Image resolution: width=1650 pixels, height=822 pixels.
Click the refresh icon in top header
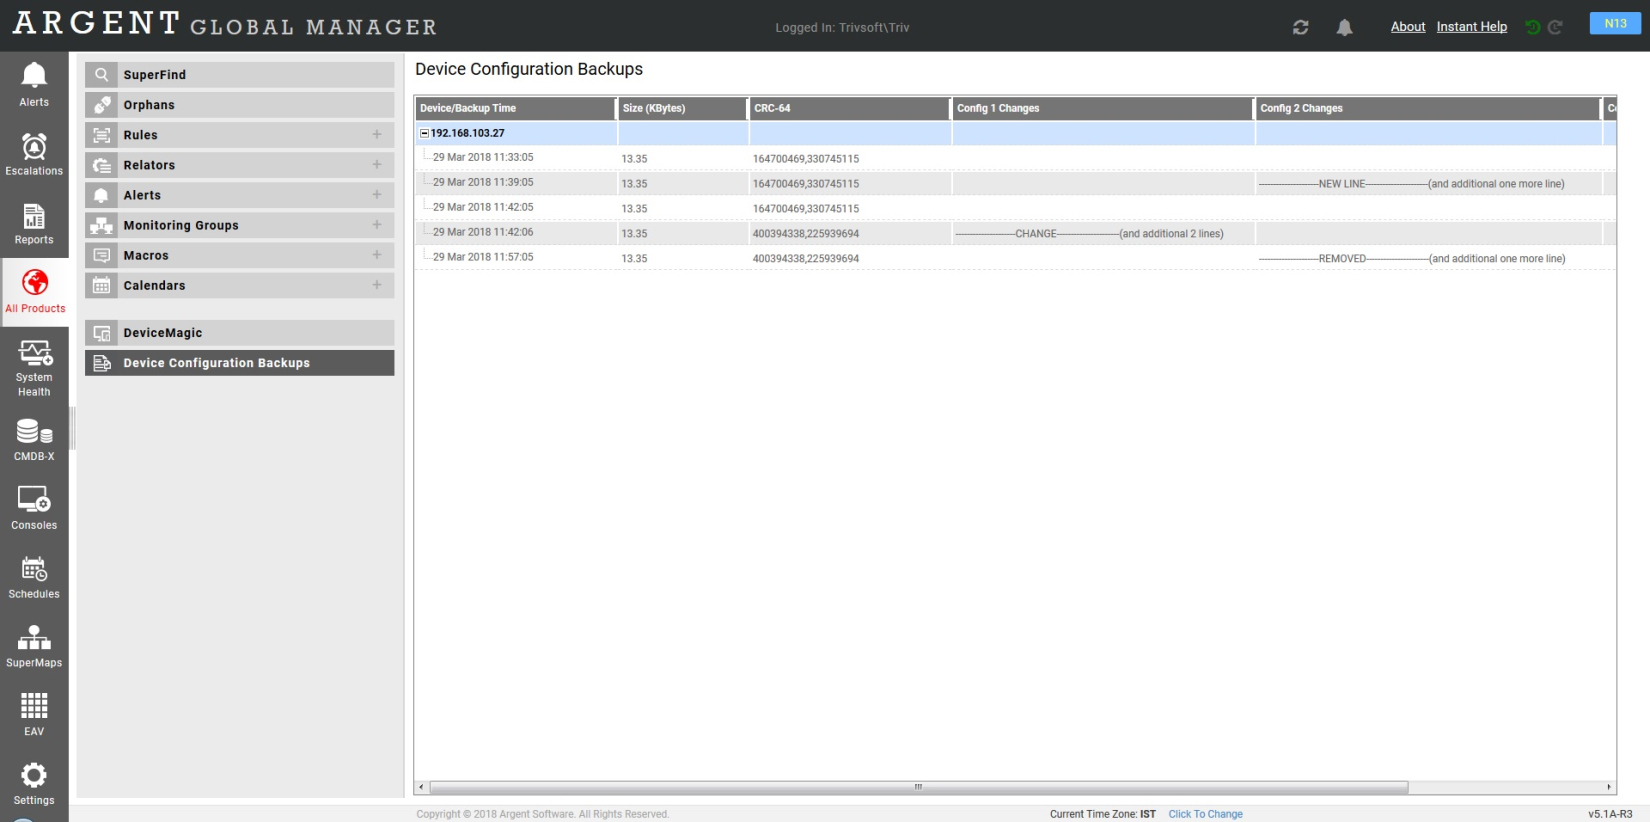tap(1300, 27)
